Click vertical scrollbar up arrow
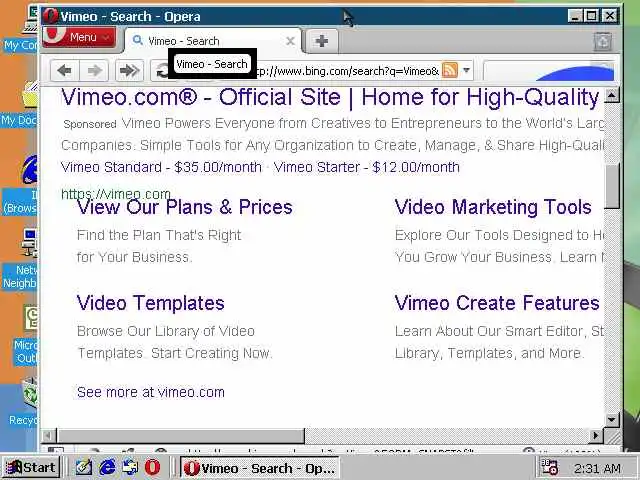The image size is (640, 480). (x=611, y=96)
